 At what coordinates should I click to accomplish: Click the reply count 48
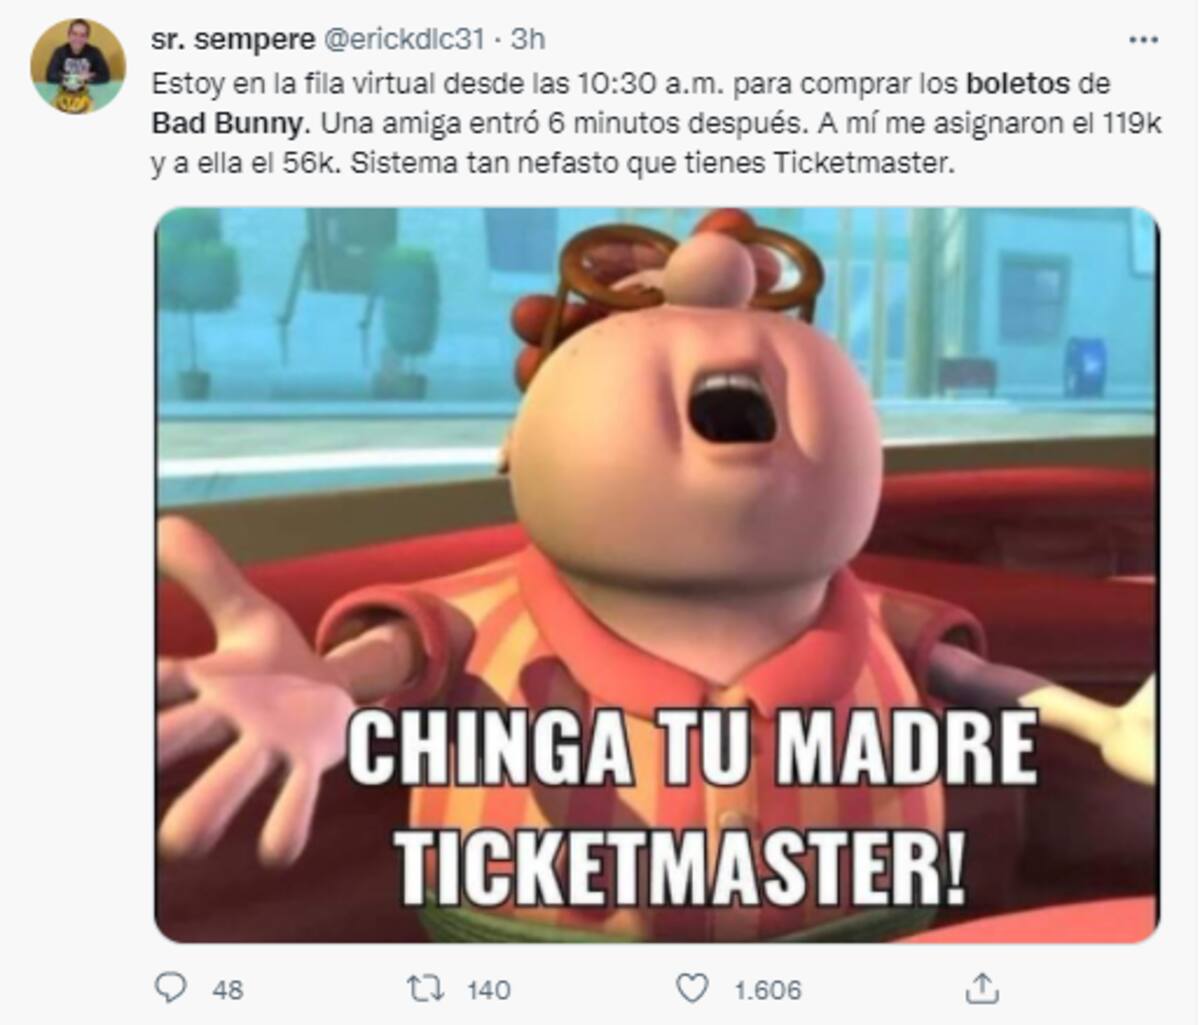pos(228,990)
